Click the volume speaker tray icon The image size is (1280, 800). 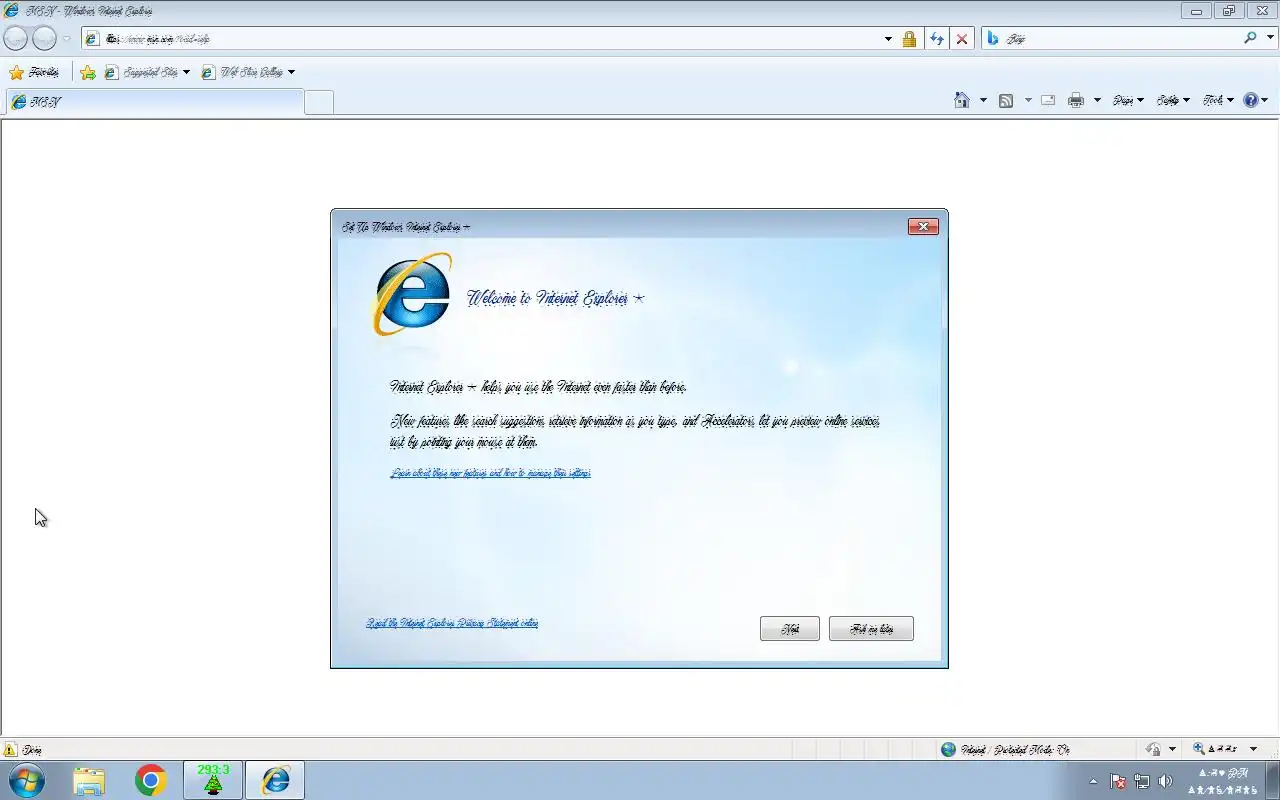[x=1165, y=781]
